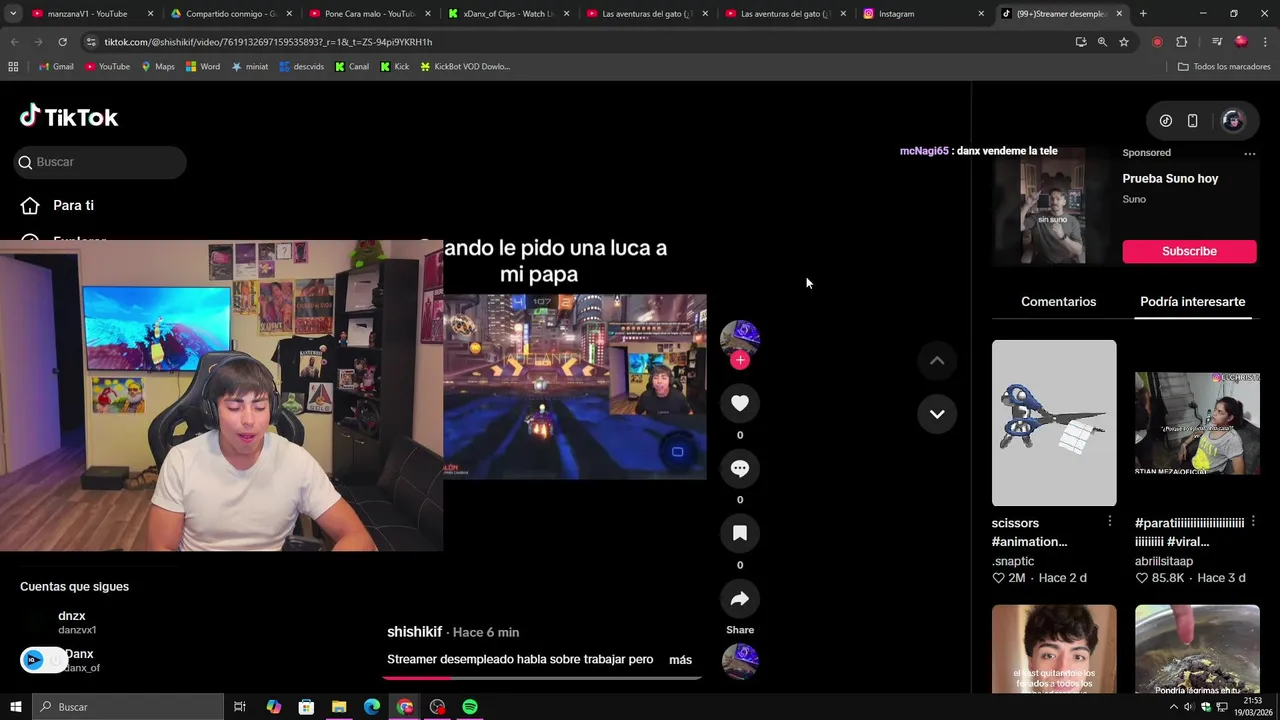This screenshot has height=720, width=1280.
Task: Go to Para ti home icon
Action: point(30,205)
